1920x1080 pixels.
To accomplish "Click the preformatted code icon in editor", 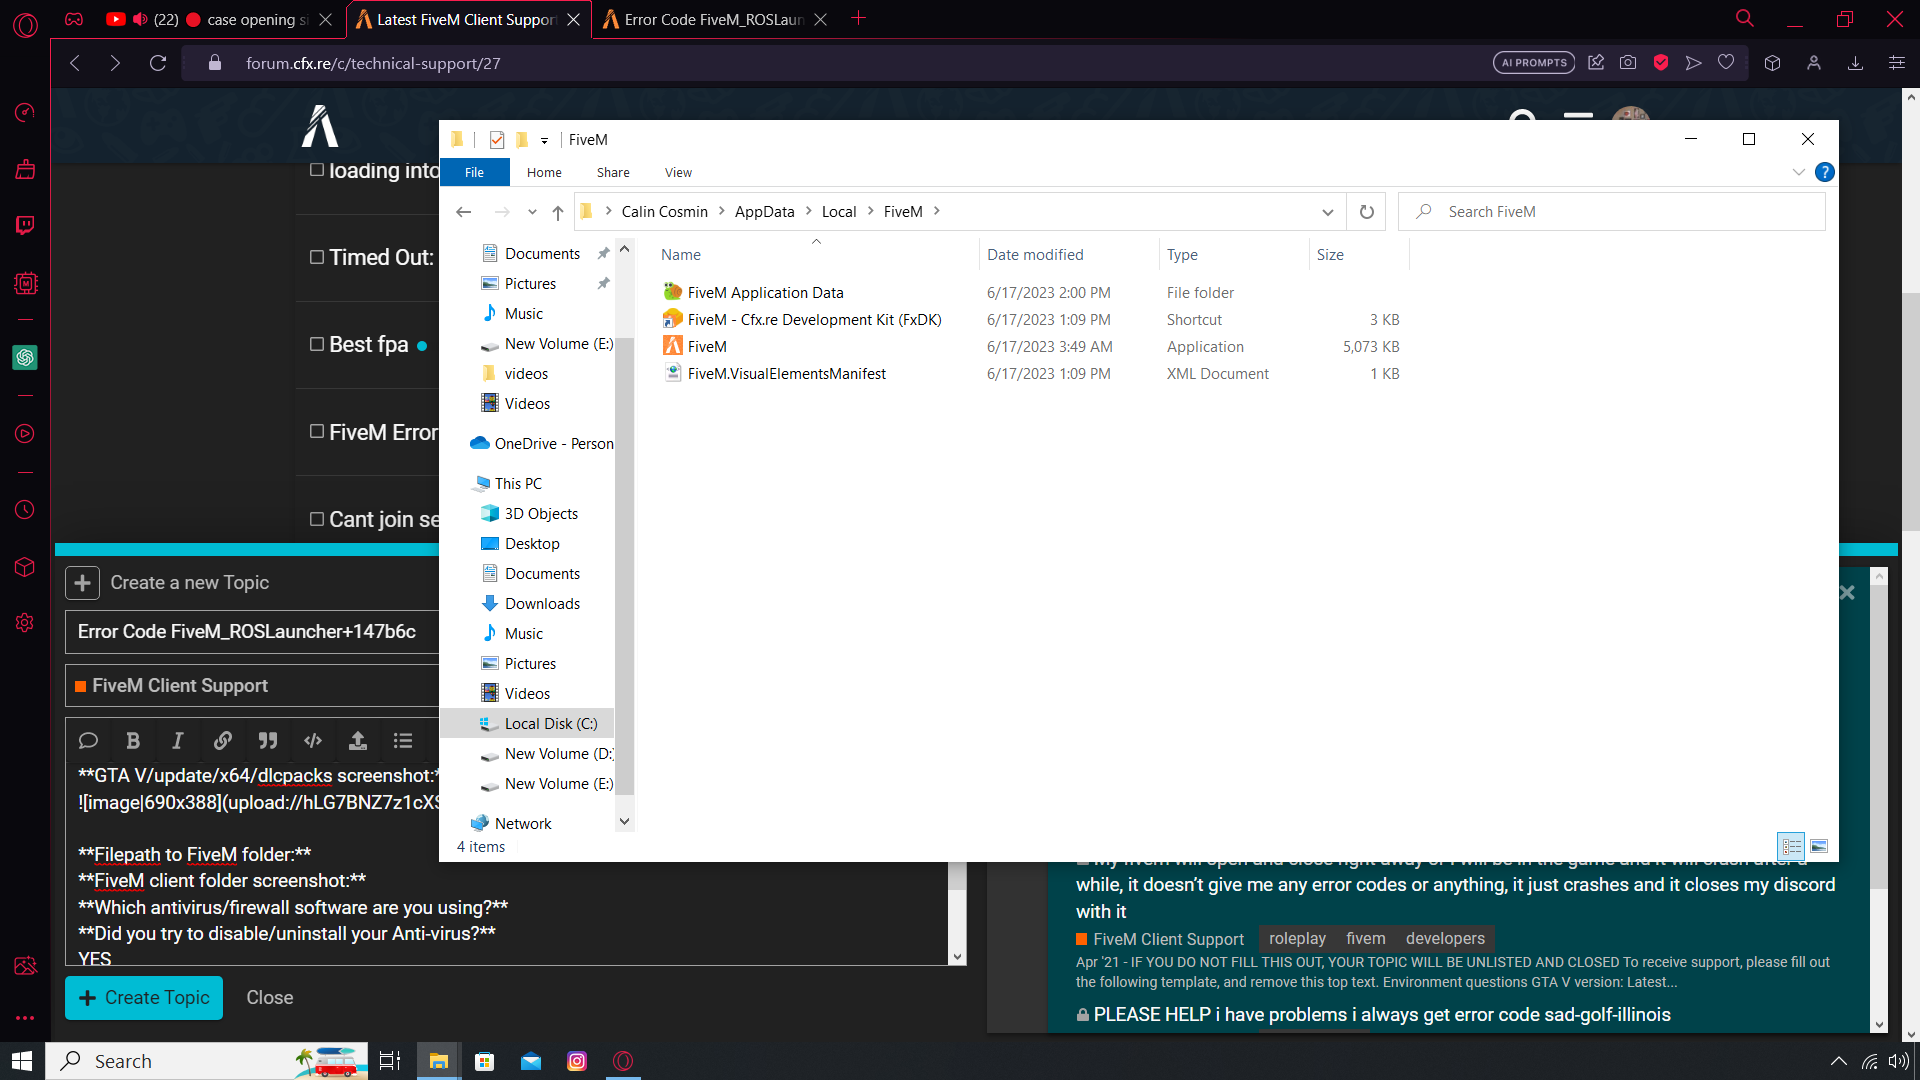I will click(313, 741).
